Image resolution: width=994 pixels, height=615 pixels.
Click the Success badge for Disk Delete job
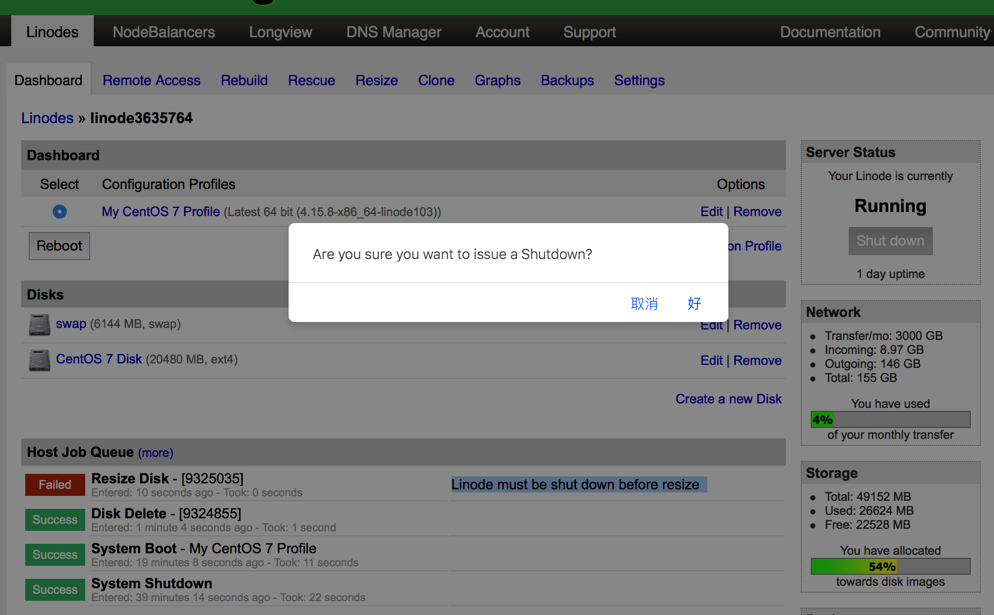point(55,519)
